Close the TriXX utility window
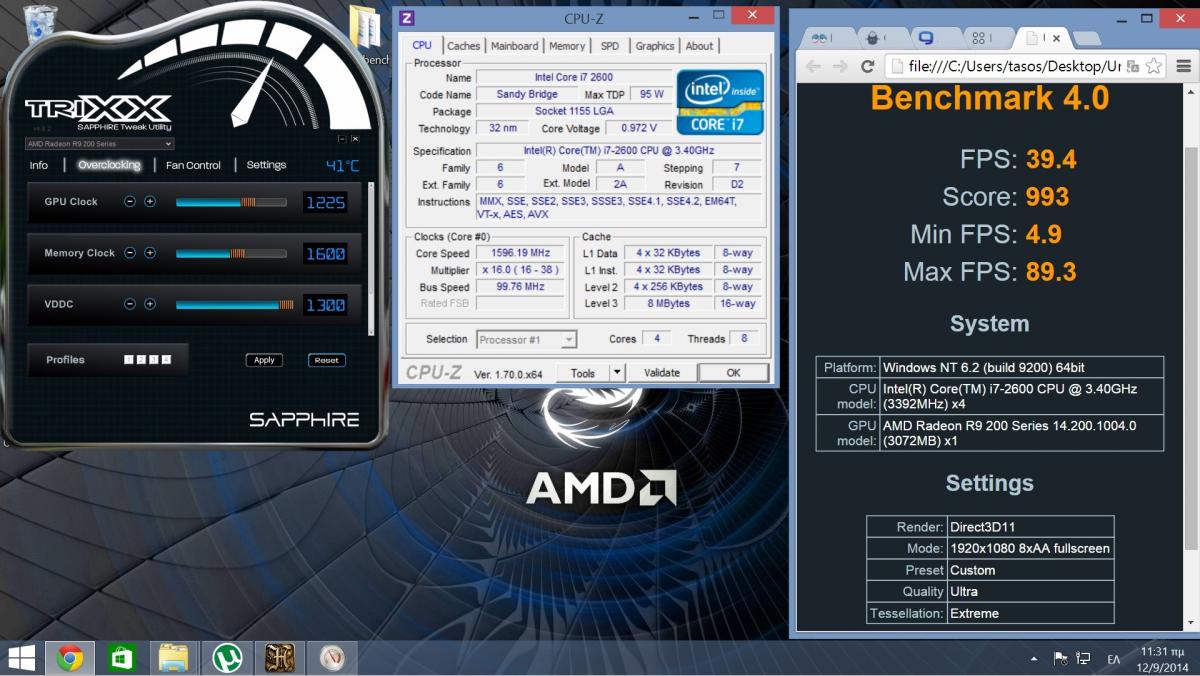The width and height of the screenshot is (1200, 676). (354, 139)
